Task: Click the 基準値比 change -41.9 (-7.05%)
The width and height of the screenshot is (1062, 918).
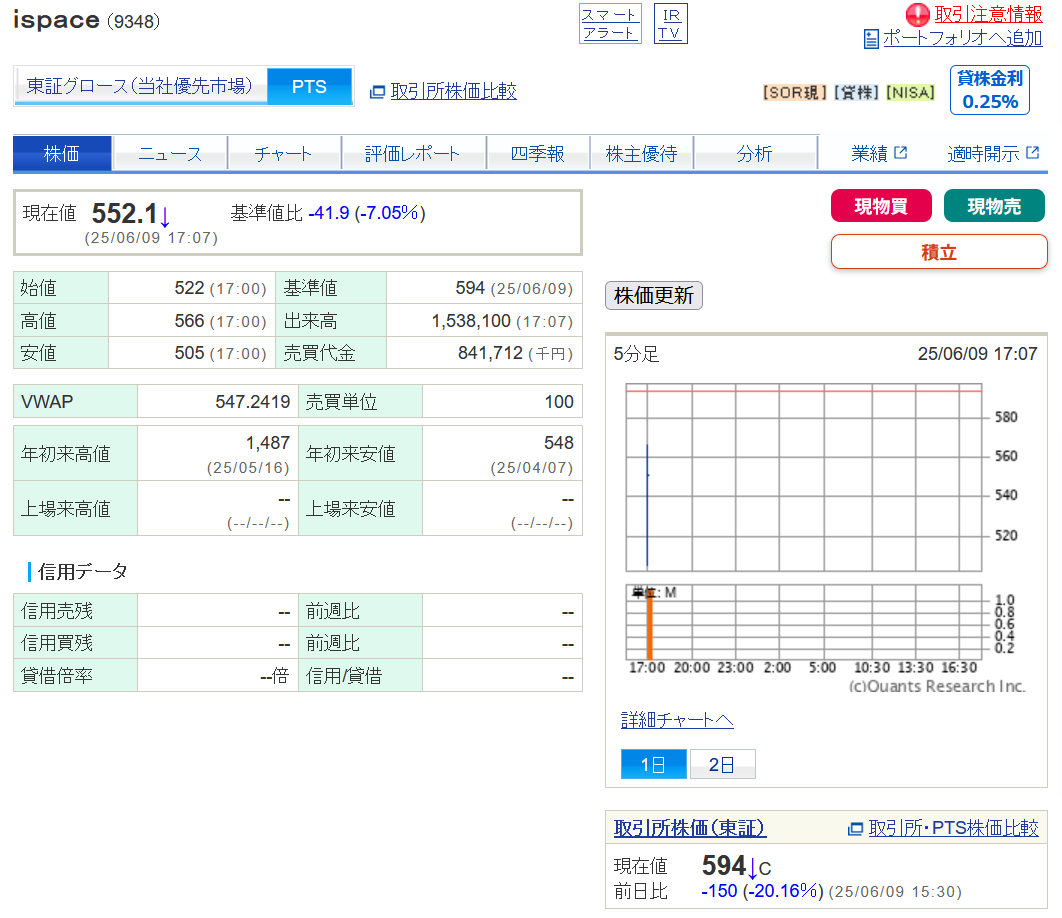Action: 366,213
